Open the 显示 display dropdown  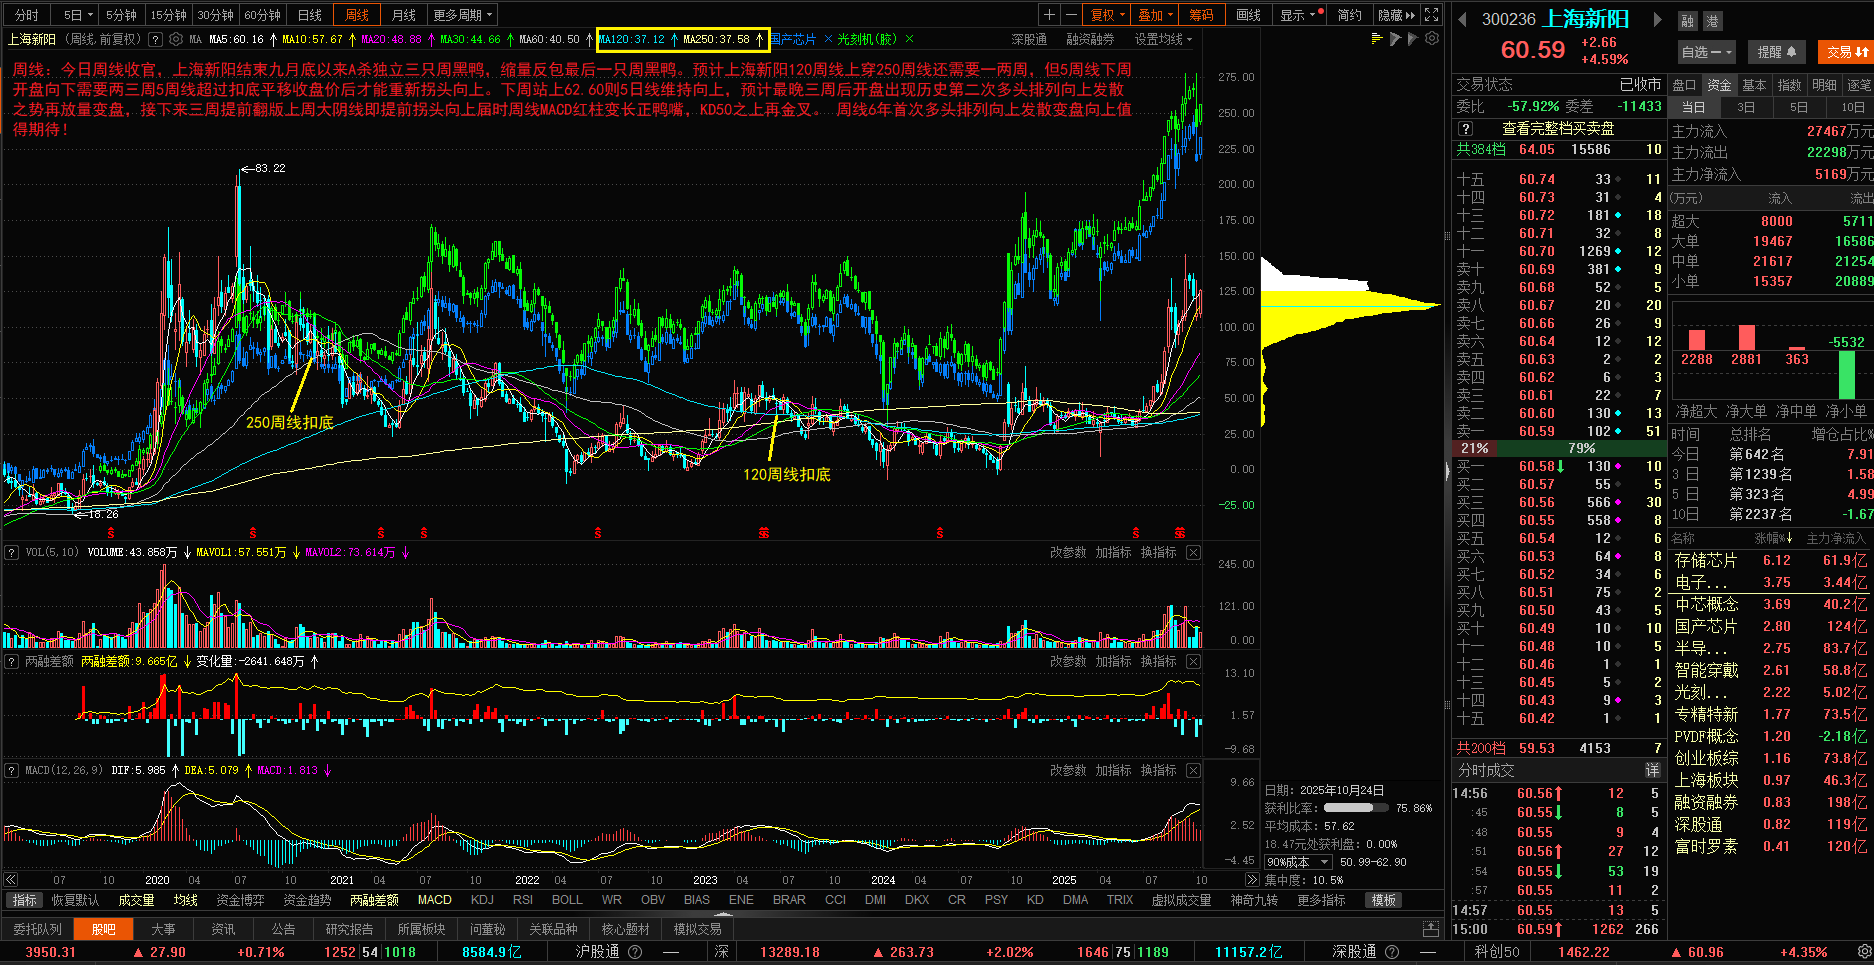(1301, 15)
